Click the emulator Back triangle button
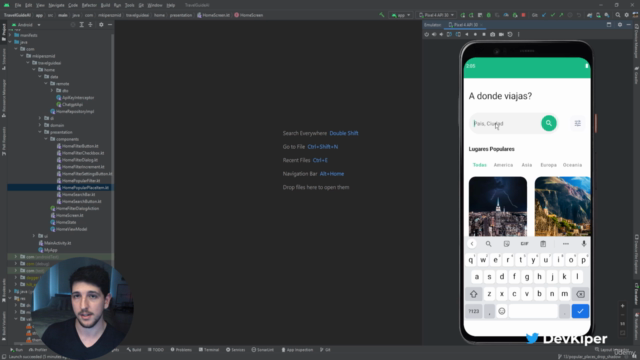 [467, 34]
